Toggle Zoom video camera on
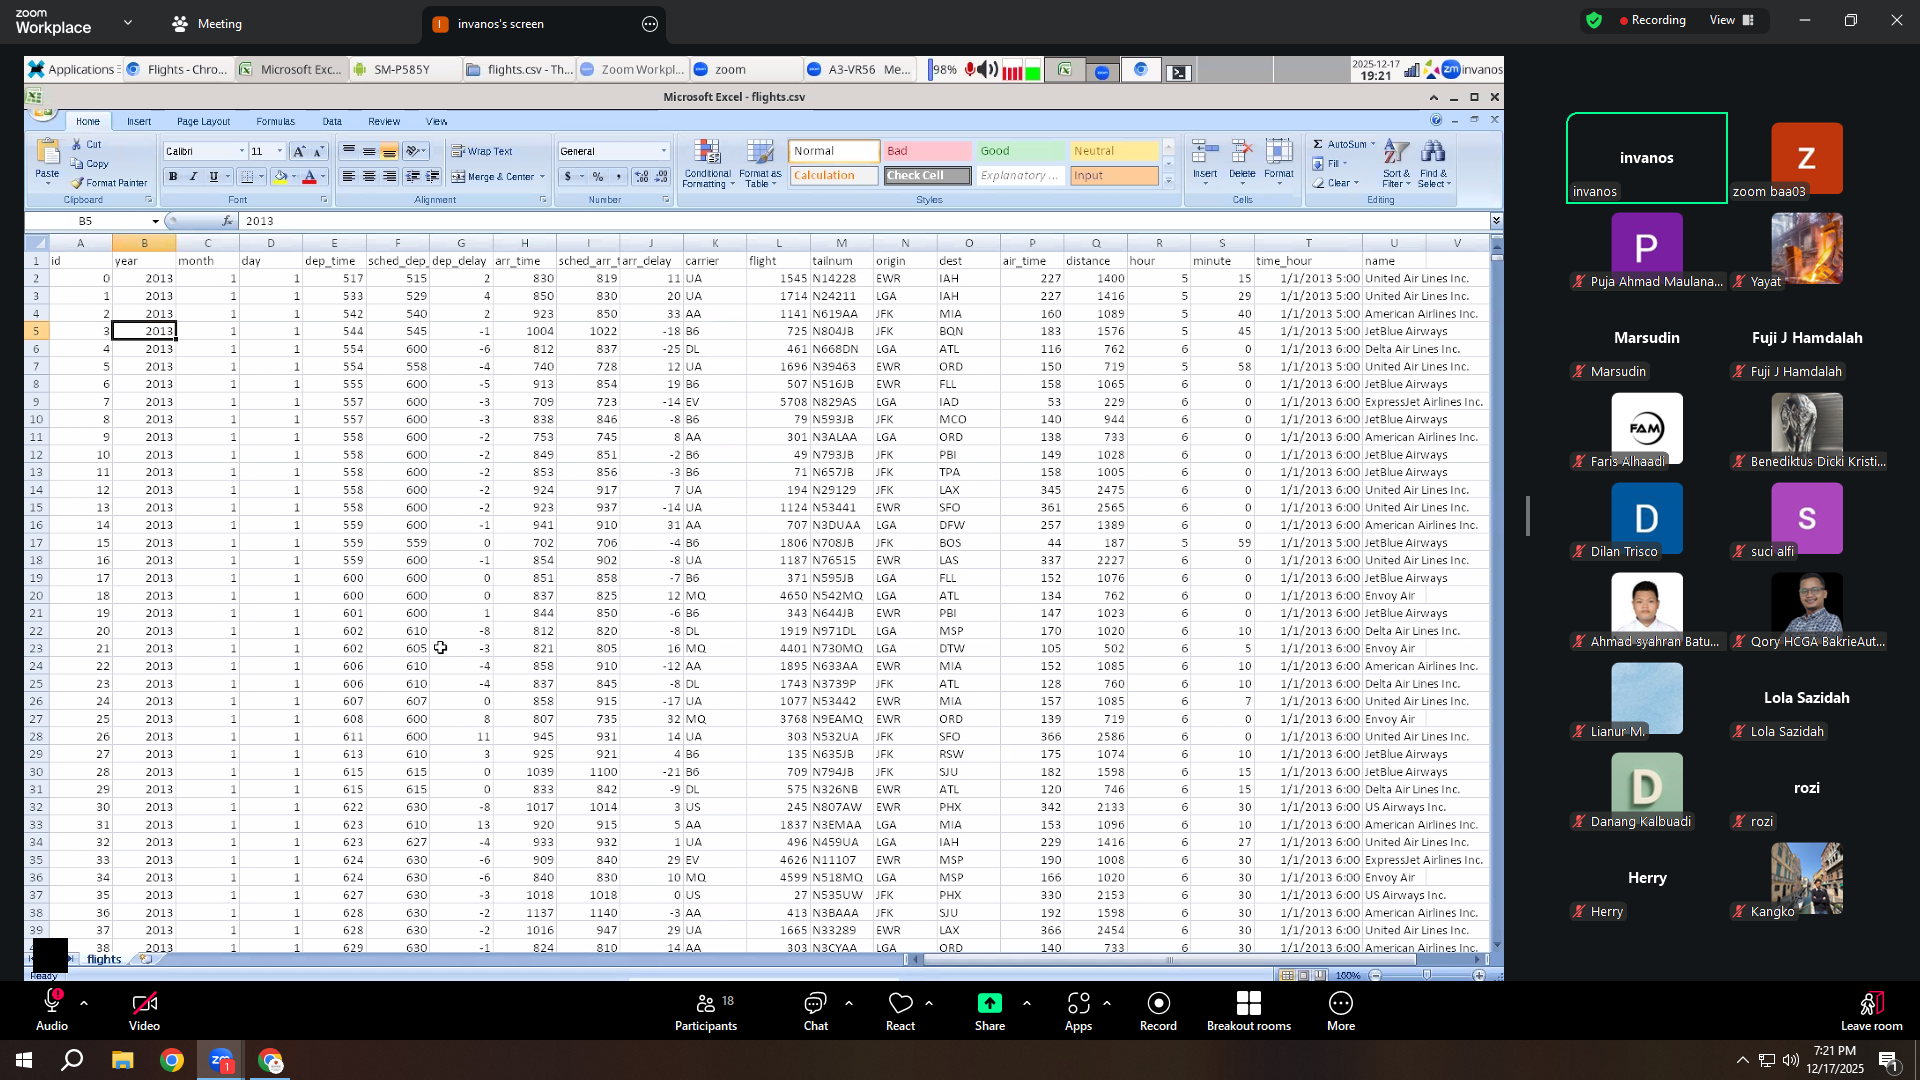Viewport: 1920px width, 1080px height. point(144,1011)
